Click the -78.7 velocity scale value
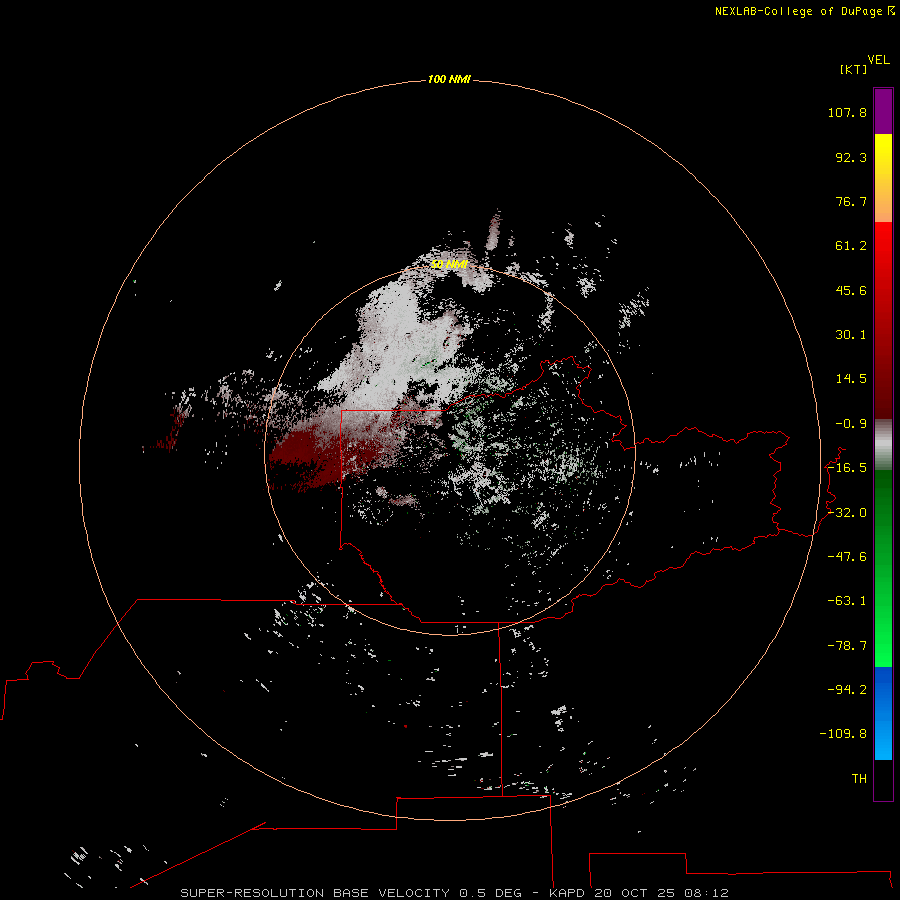Screen dimensions: 900x900 tap(847, 646)
